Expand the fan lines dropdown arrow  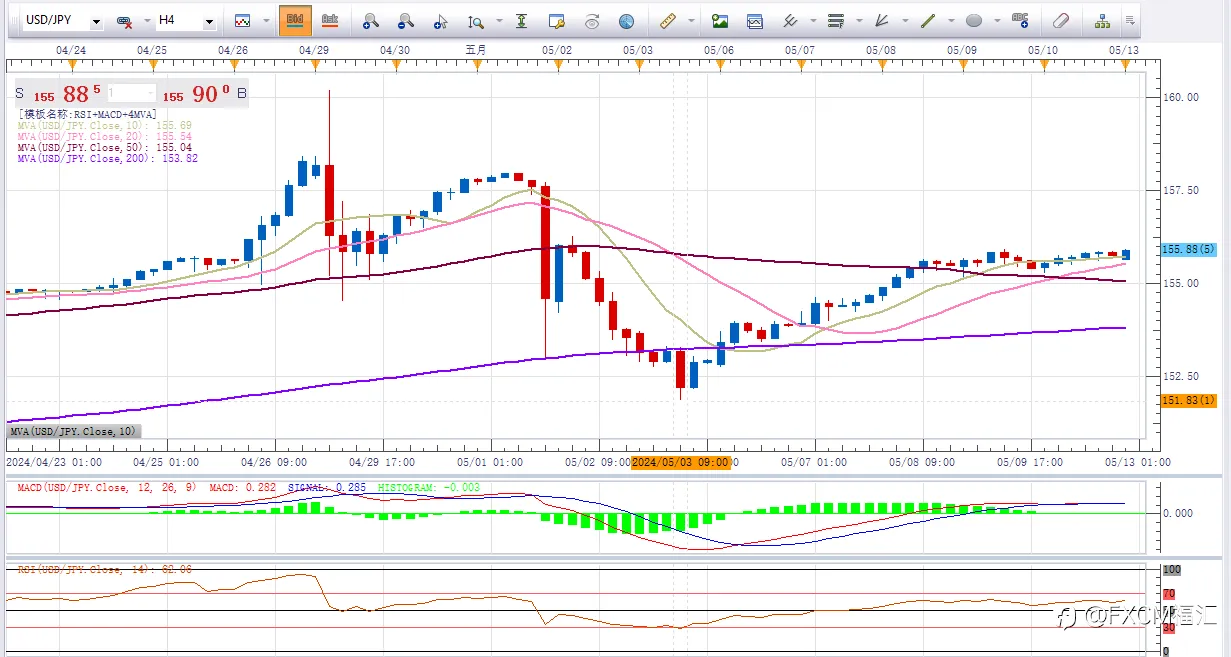(904, 21)
